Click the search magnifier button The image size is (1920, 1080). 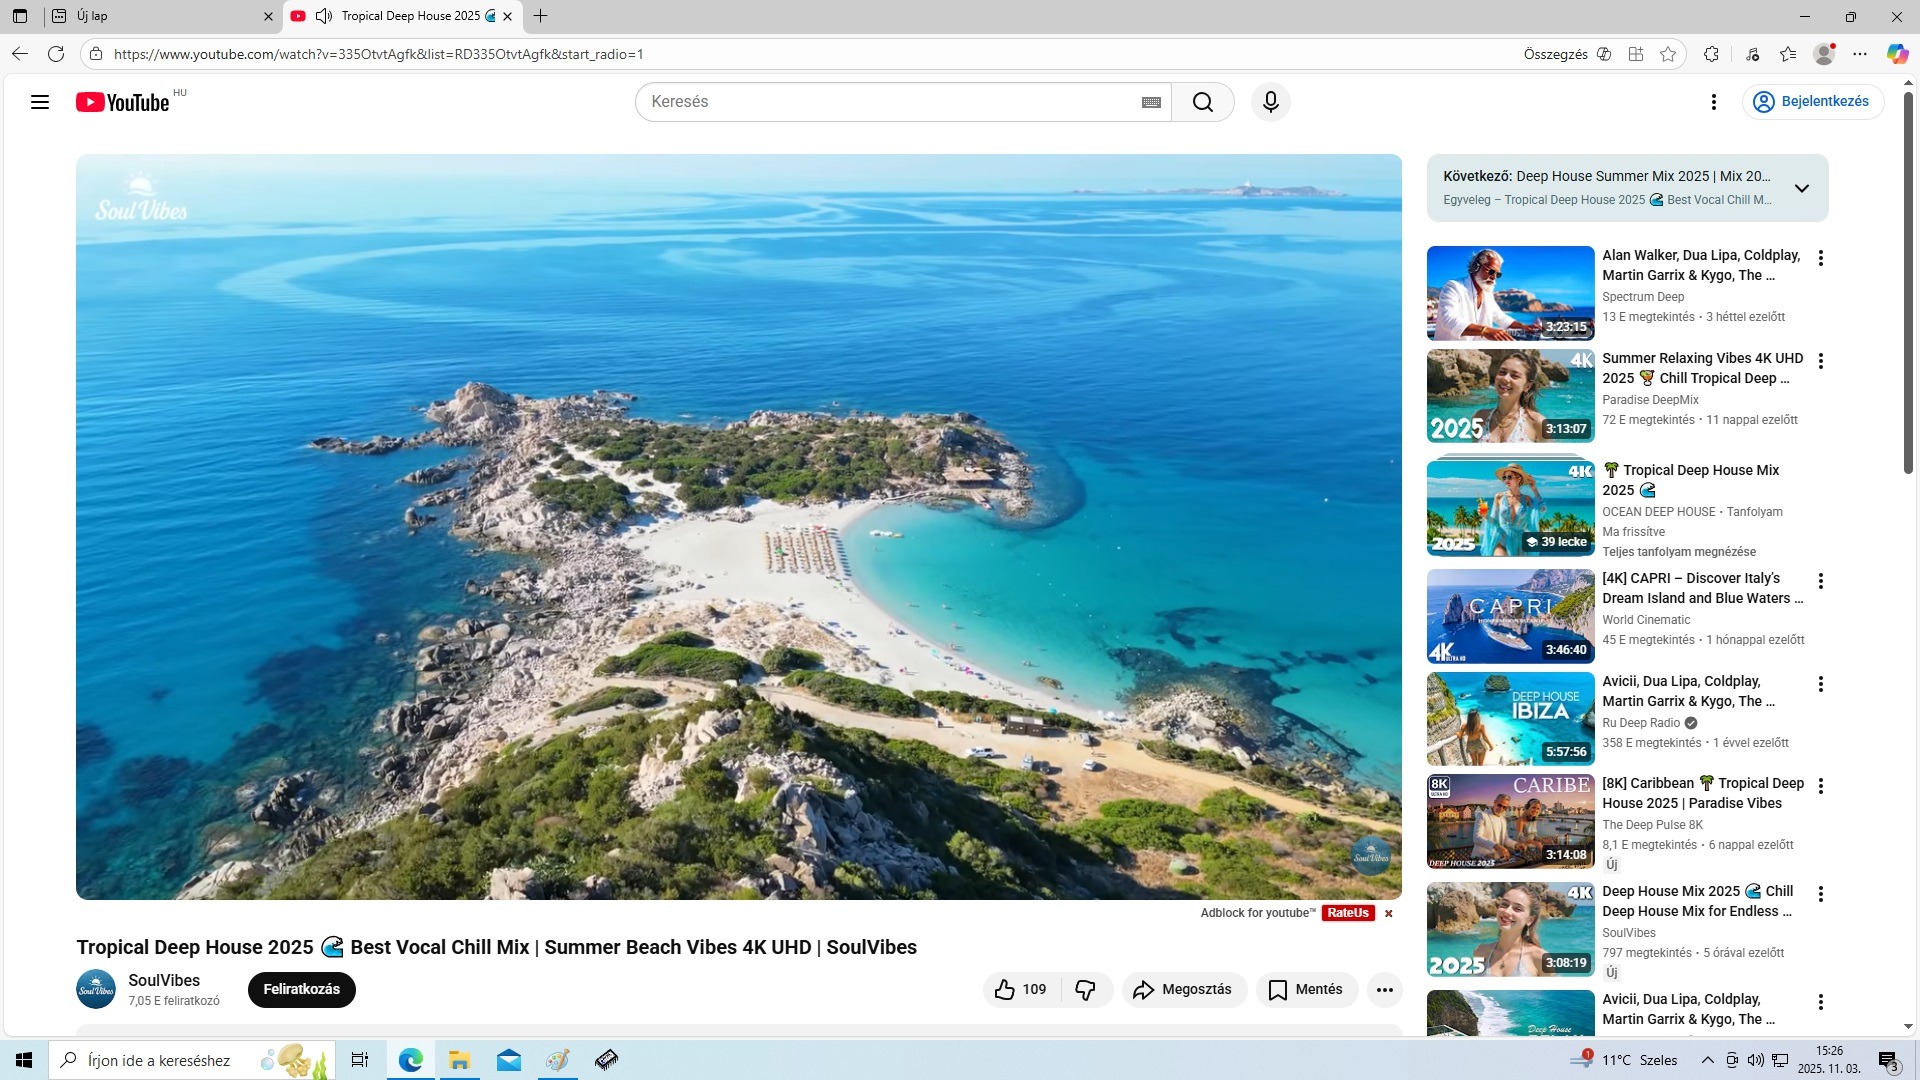(1202, 102)
